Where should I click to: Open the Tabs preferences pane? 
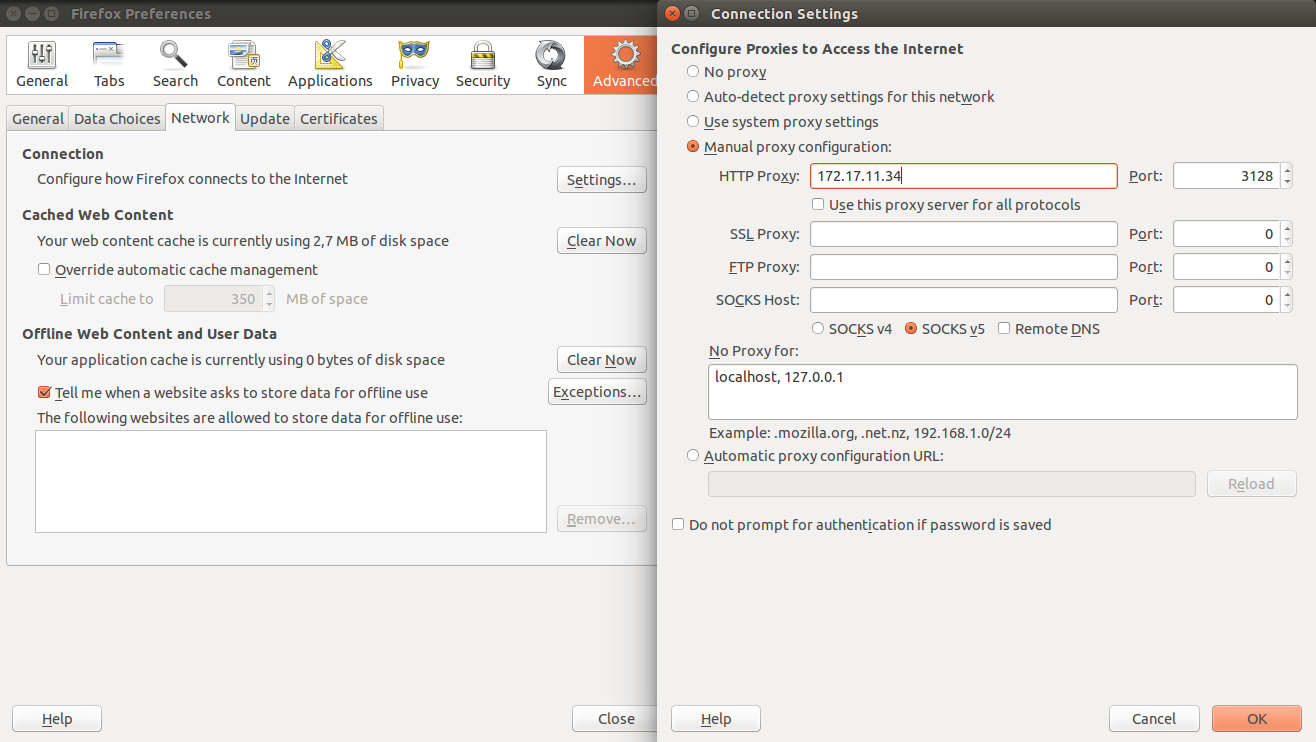[x=109, y=65]
